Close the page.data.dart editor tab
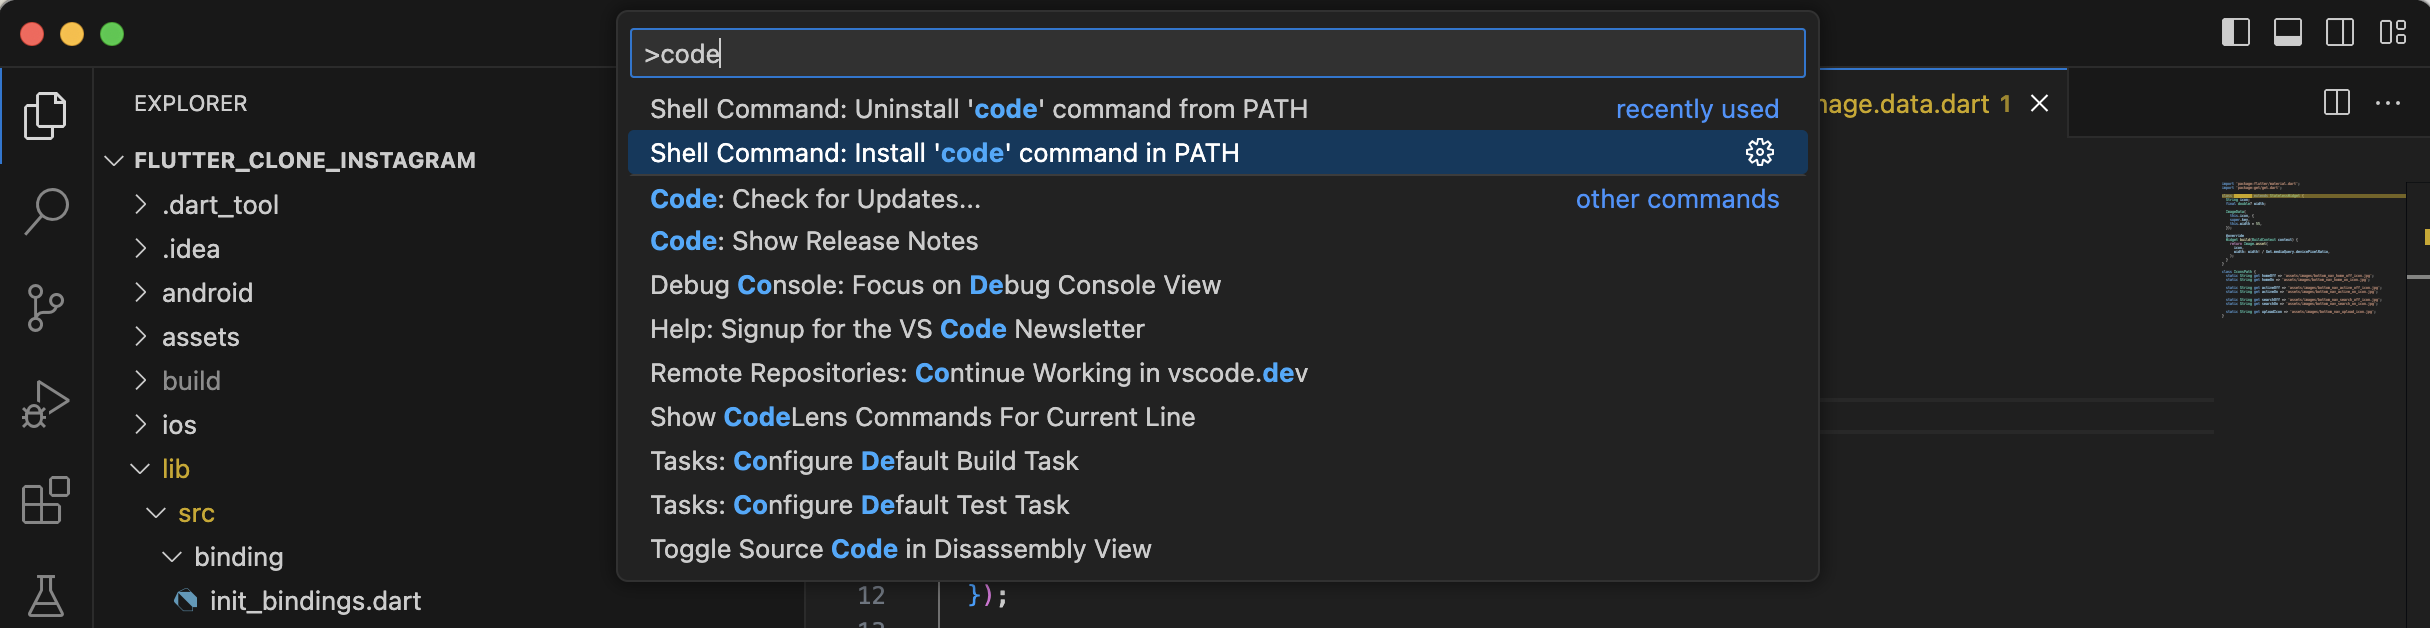The height and width of the screenshot is (628, 2430). click(x=2040, y=104)
